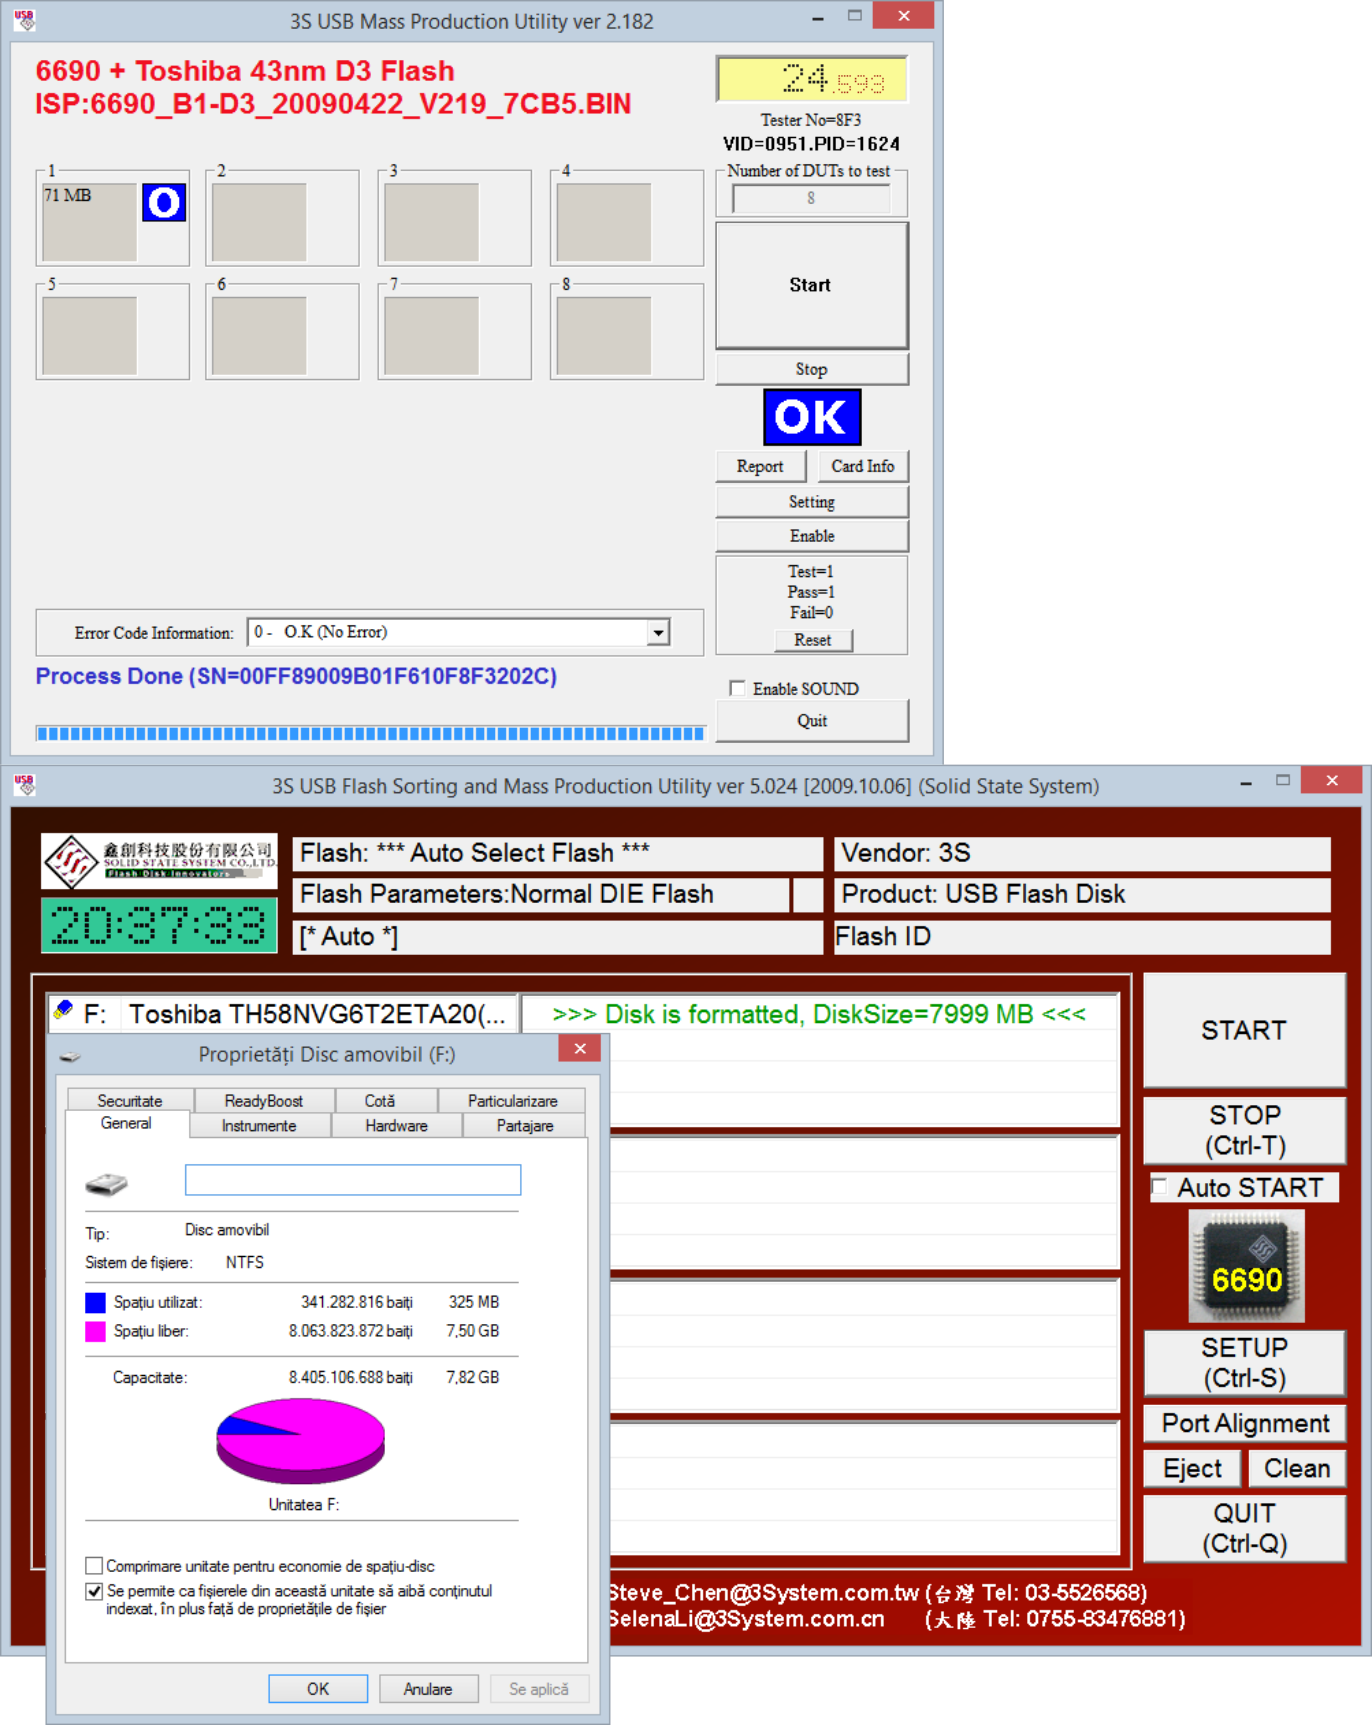Click the Eject button
1372x1725 pixels.
click(x=1192, y=1468)
